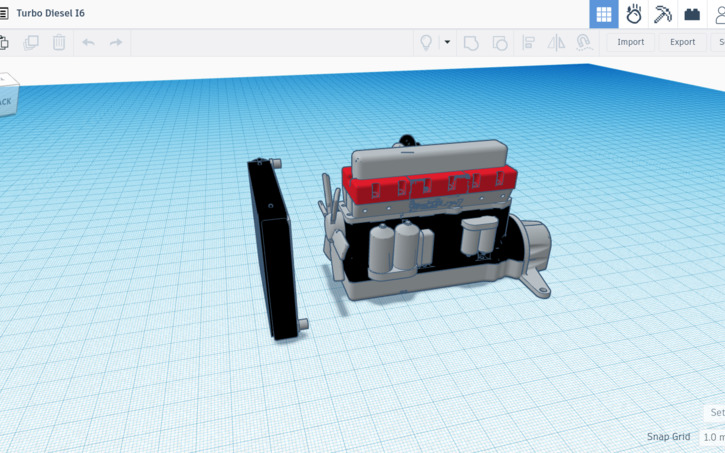Open the Blocks pickaxe mode

click(663, 14)
